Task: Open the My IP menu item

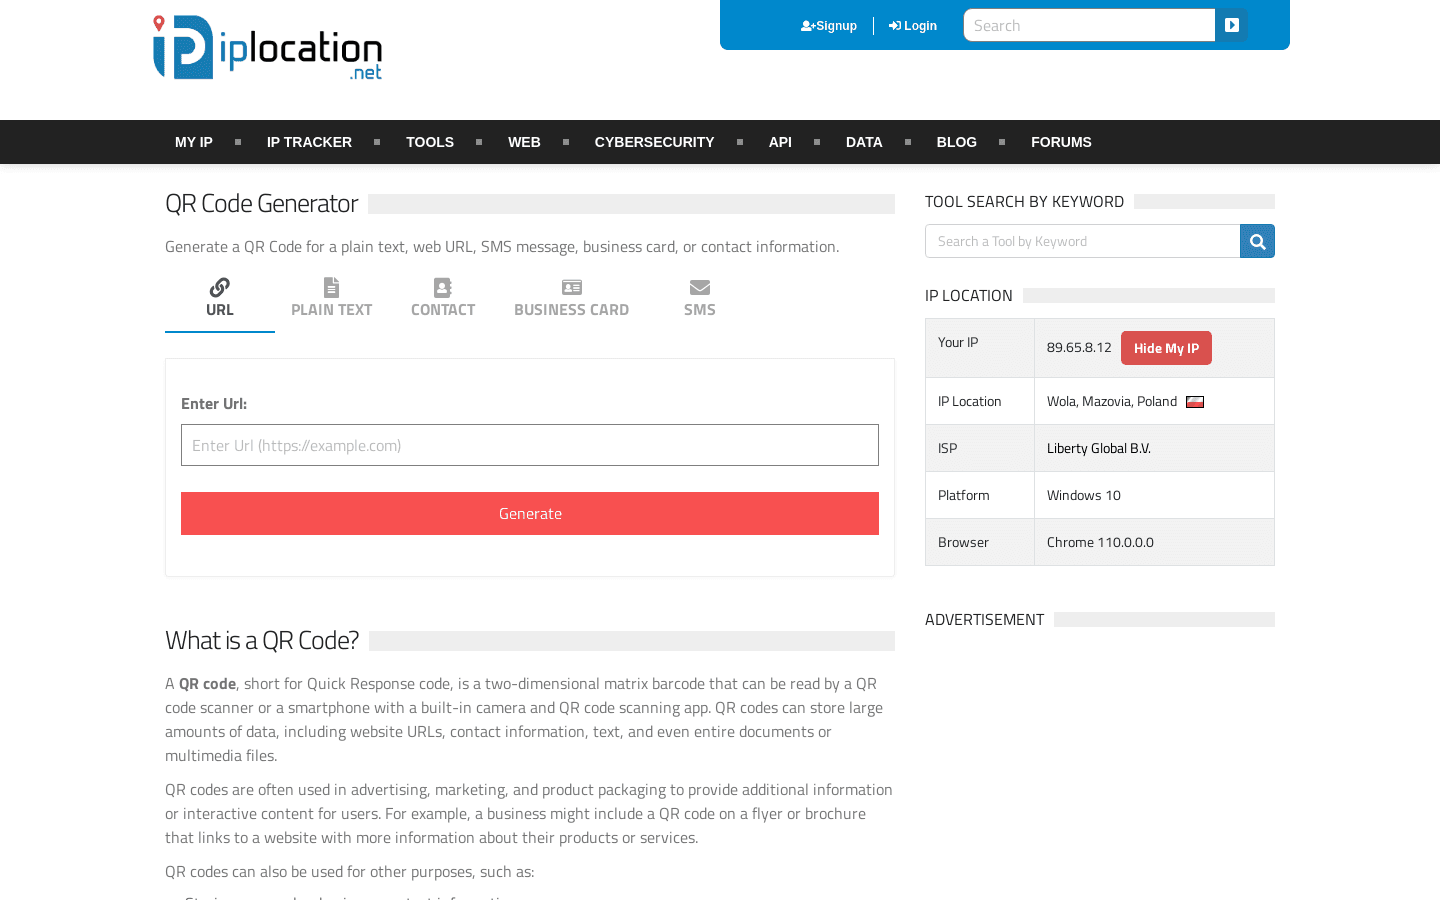Action: pyautogui.click(x=194, y=142)
